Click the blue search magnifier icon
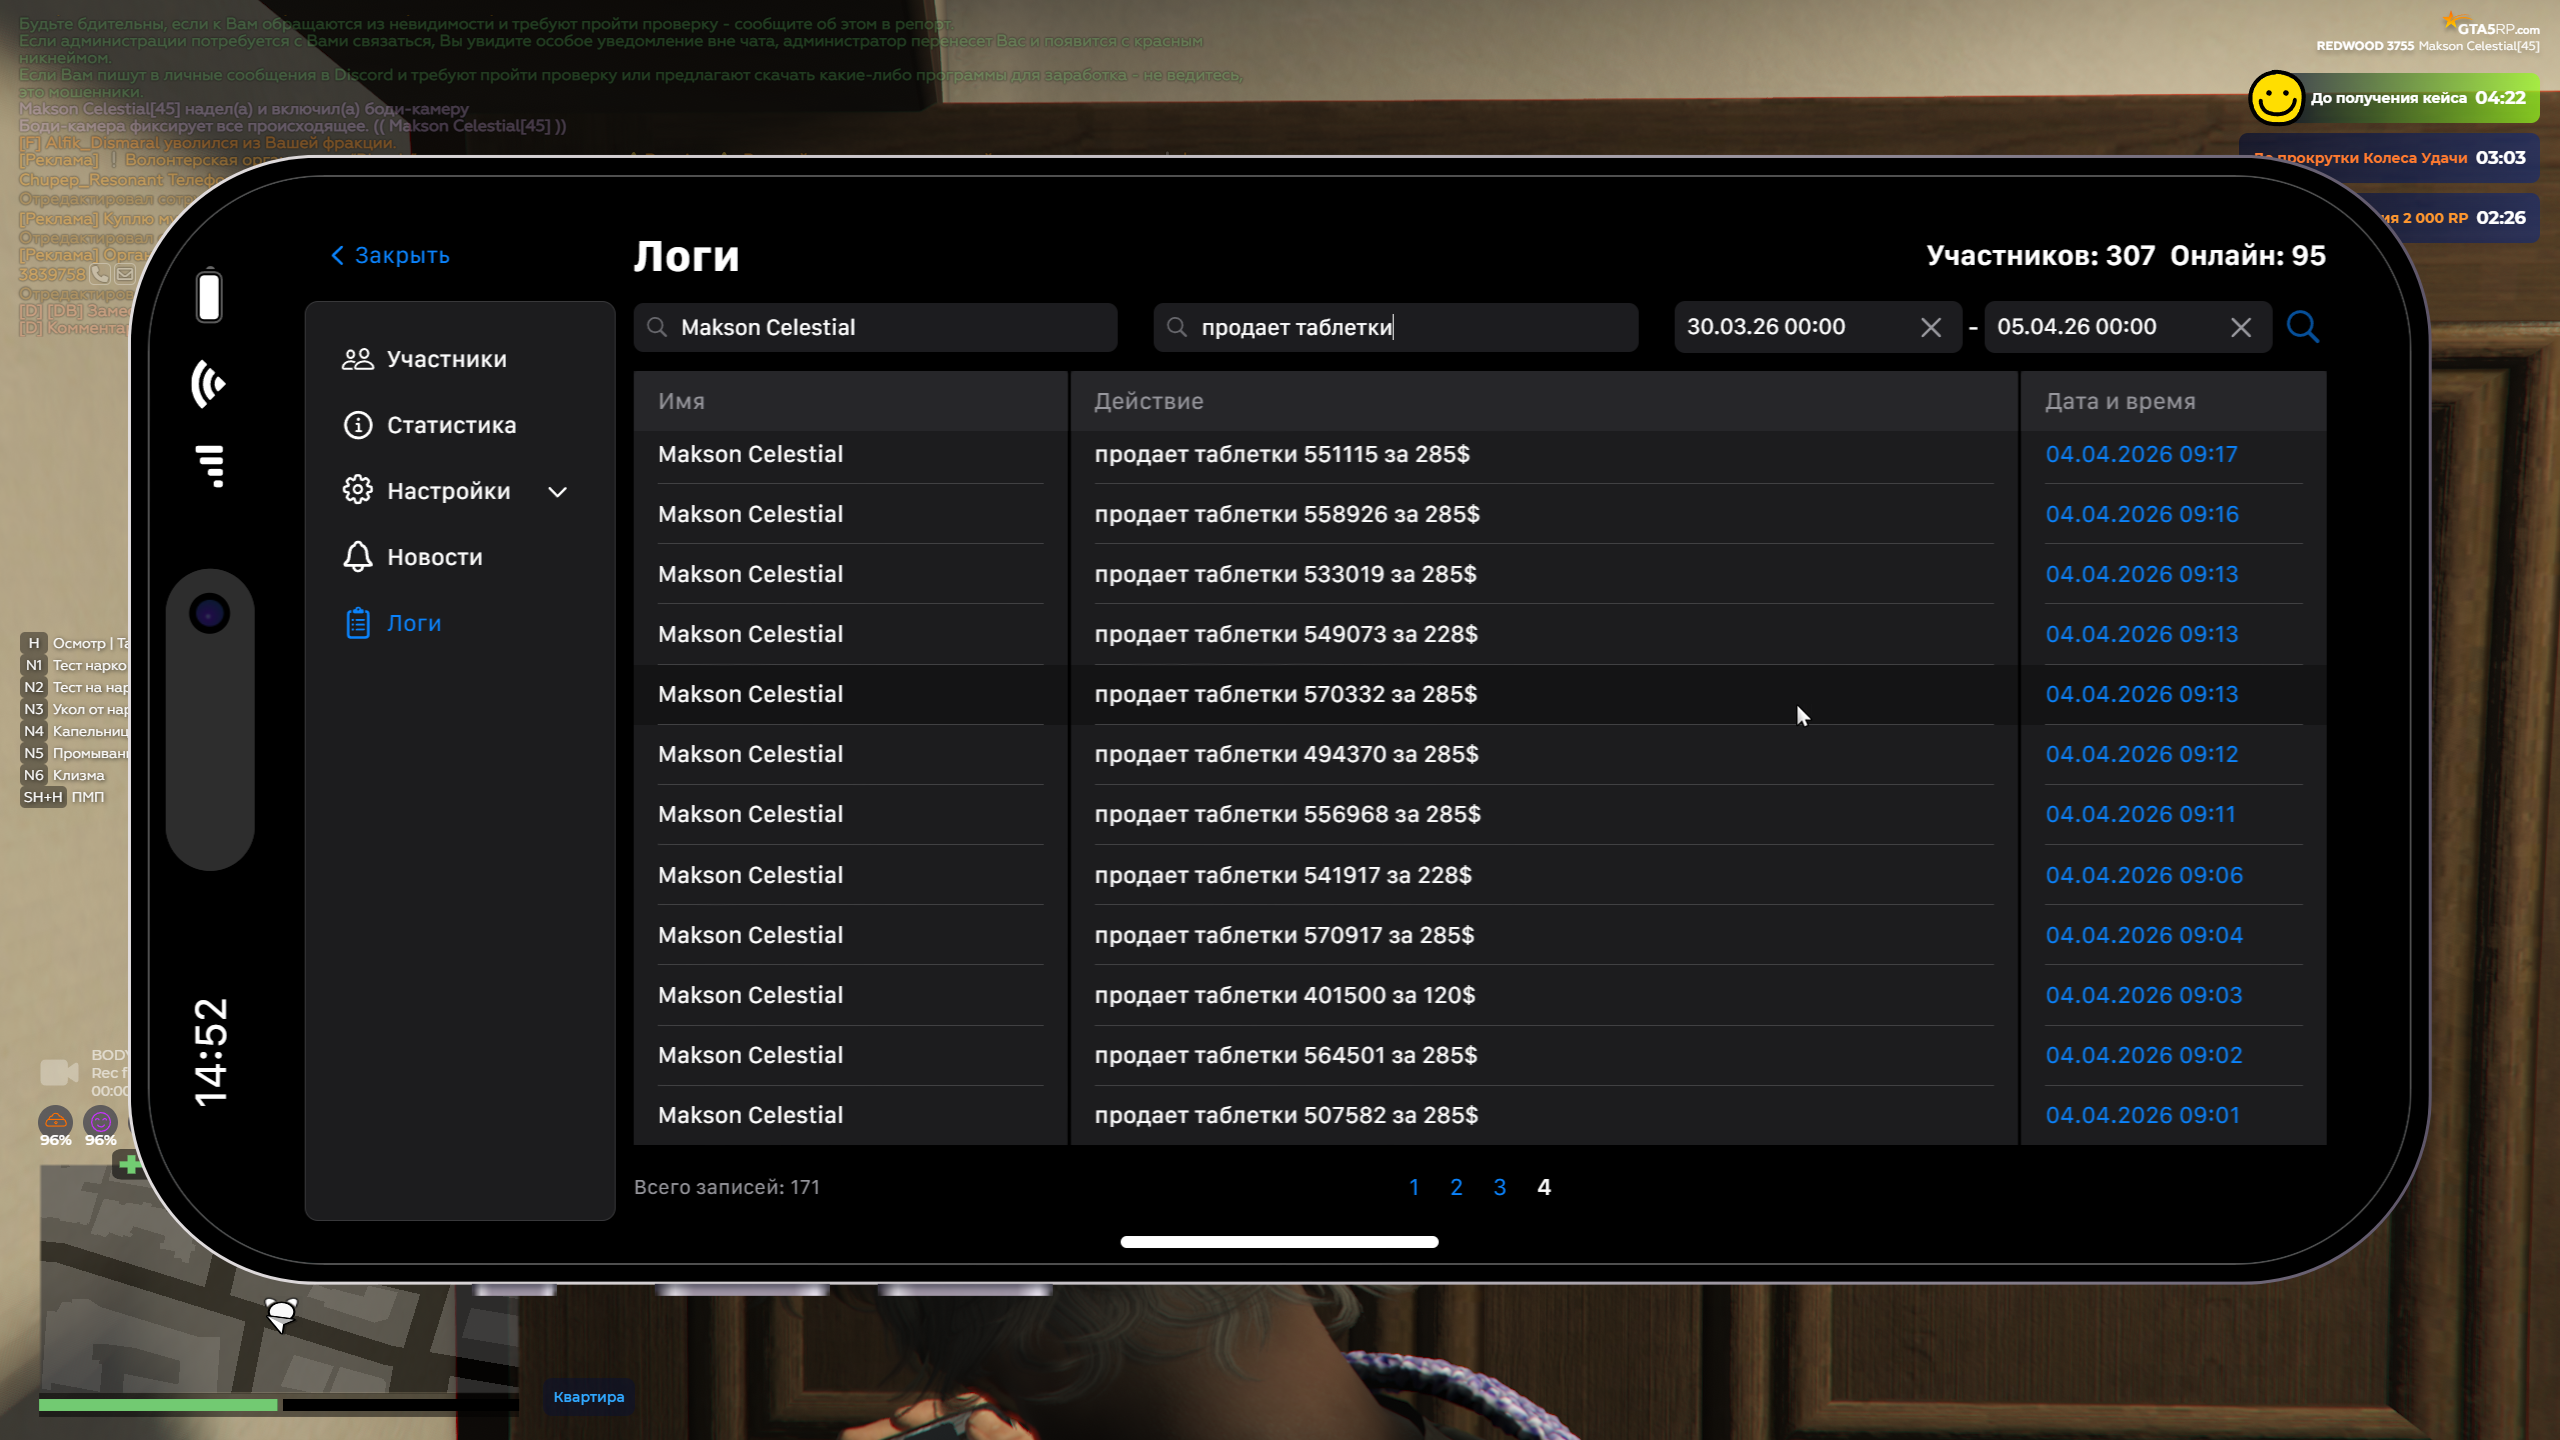 [2302, 327]
